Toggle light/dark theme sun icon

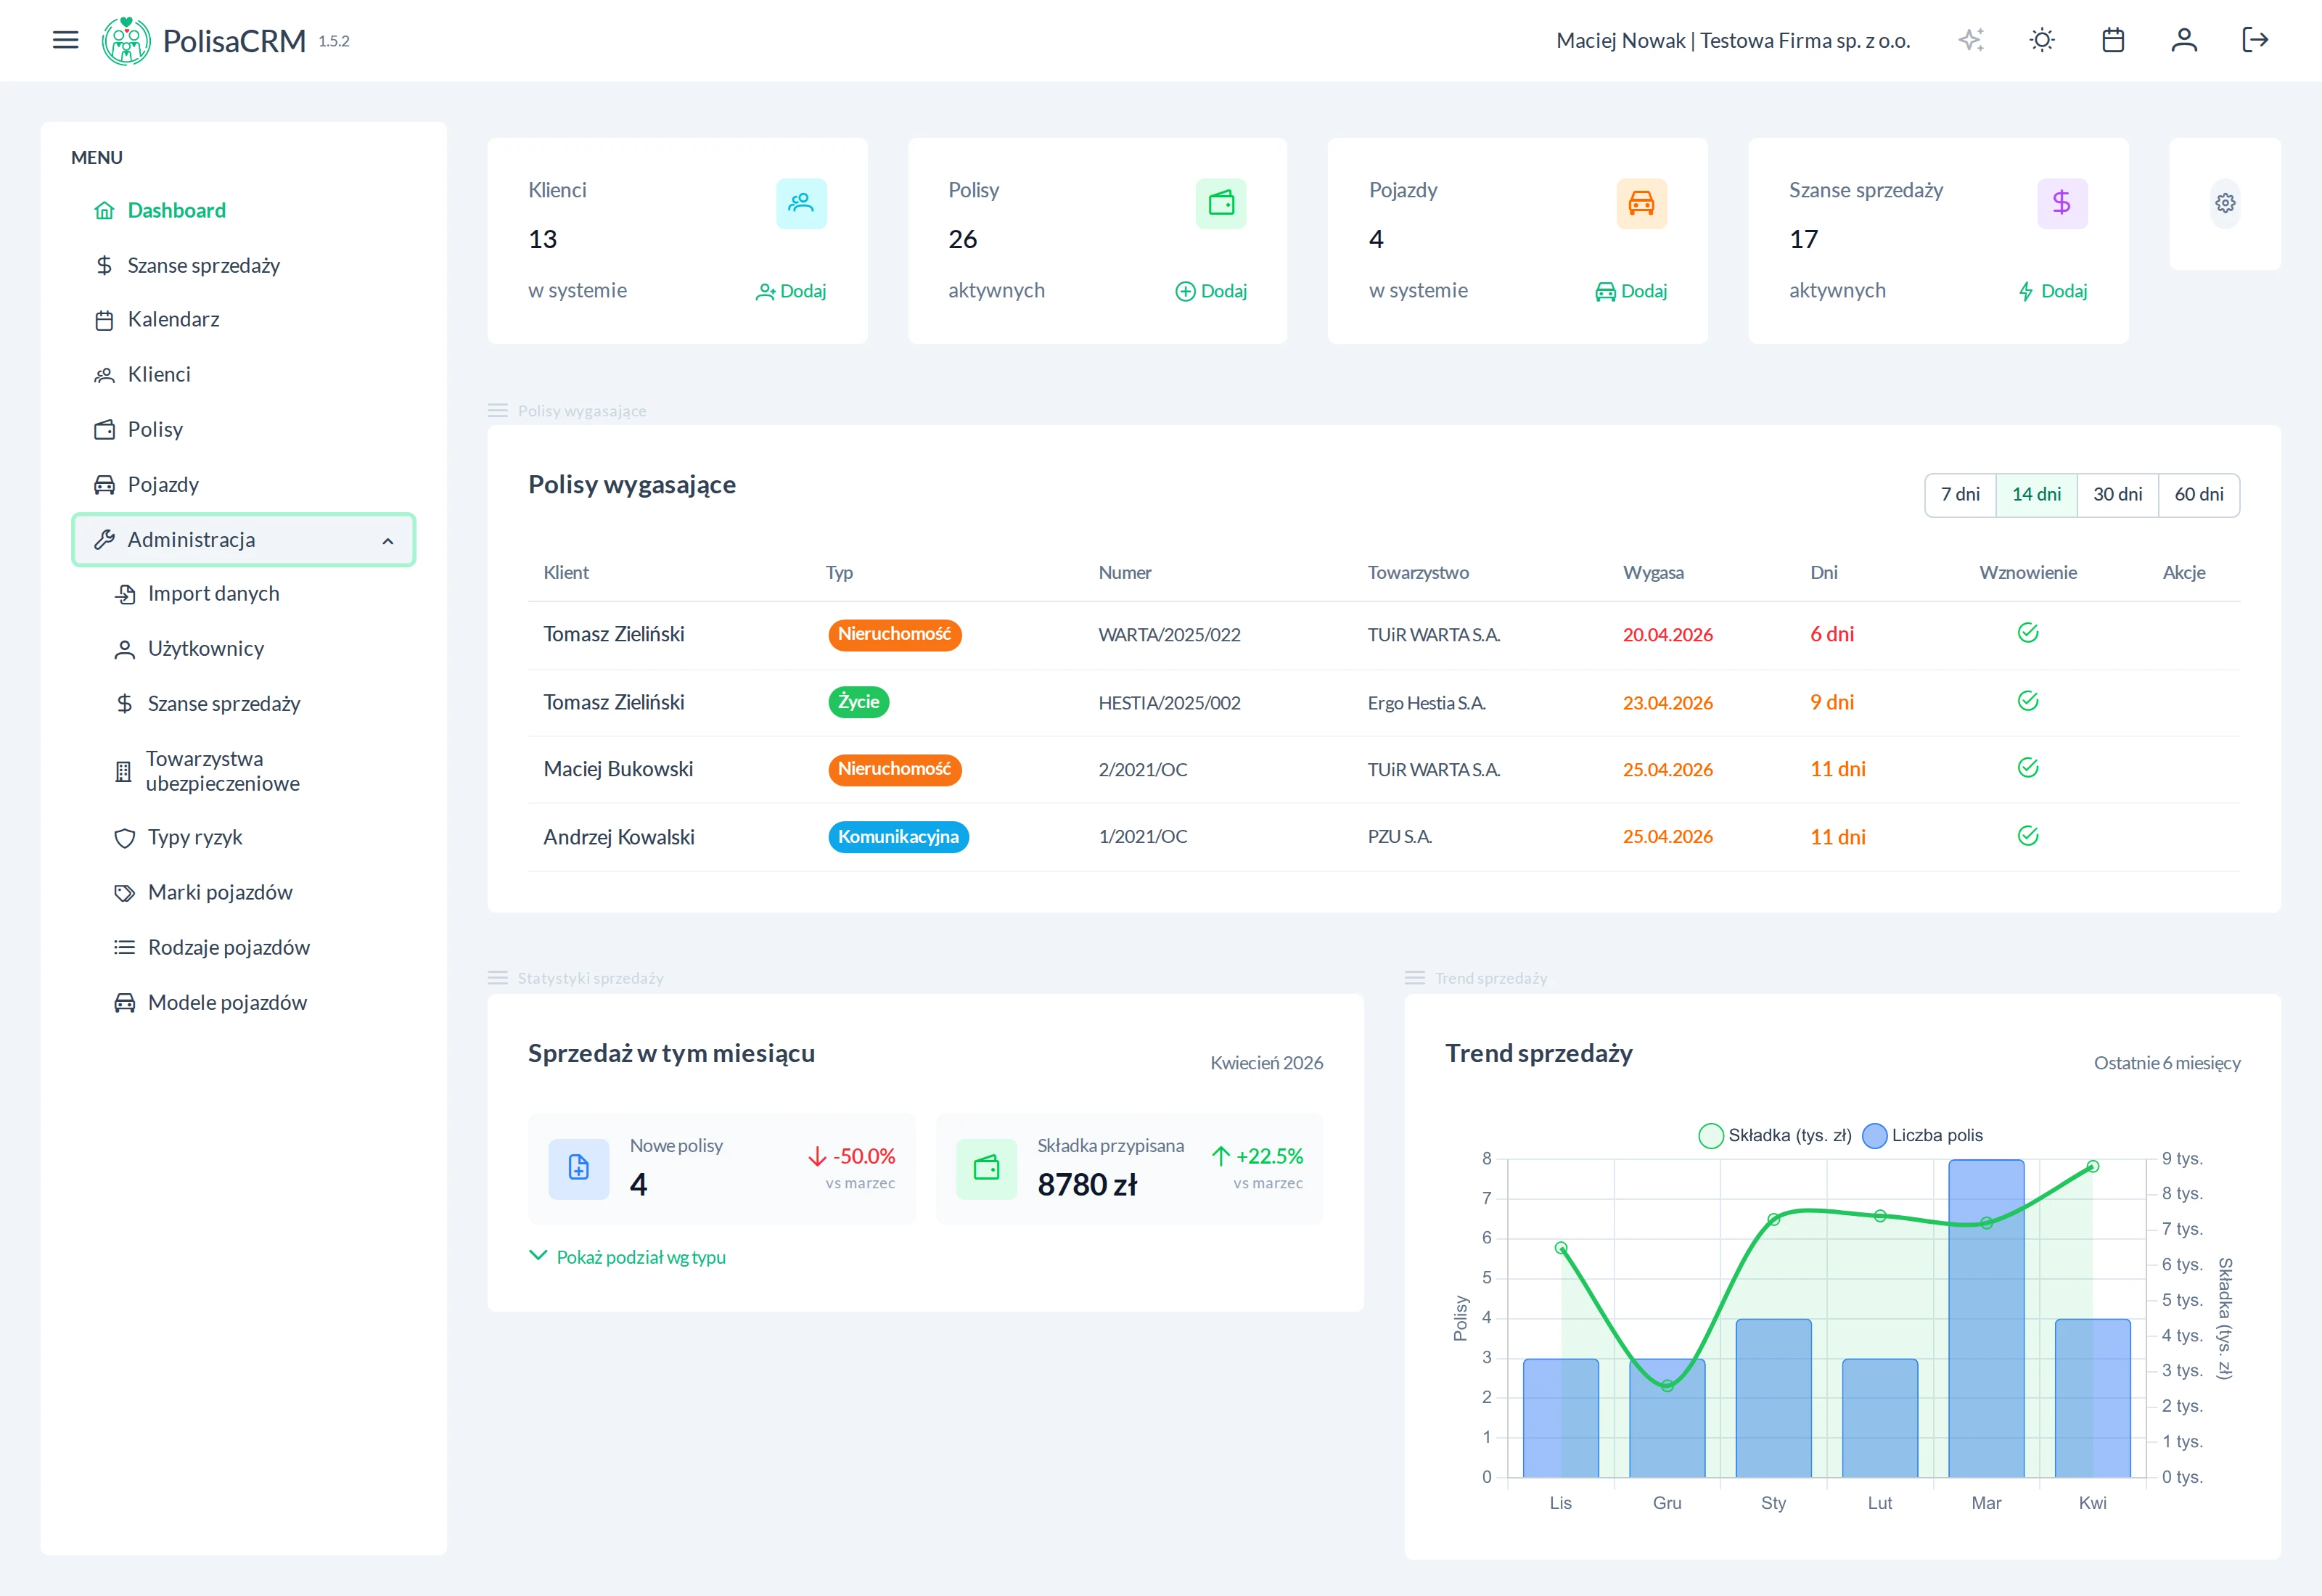(x=2041, y=40)
